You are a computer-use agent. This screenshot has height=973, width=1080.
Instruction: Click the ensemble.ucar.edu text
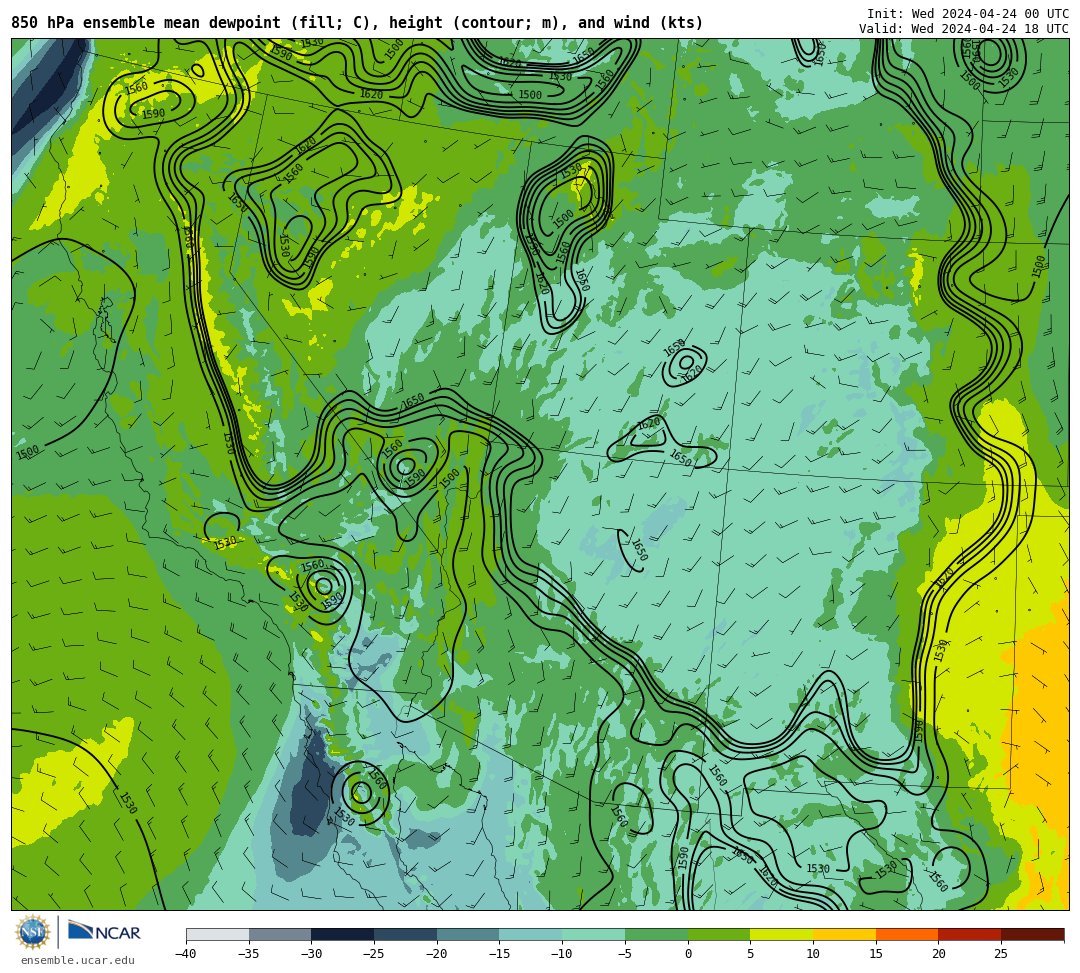[78, 960]
